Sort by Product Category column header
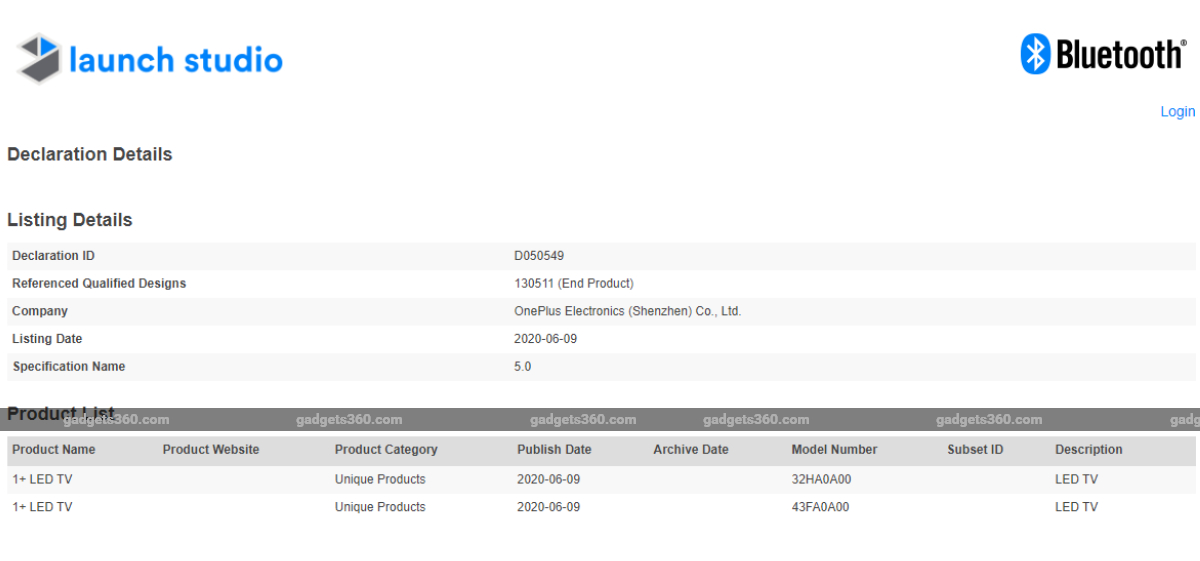Image resolution: width=1200 pixels, height=561 pixels. click(x=386, y=450)
